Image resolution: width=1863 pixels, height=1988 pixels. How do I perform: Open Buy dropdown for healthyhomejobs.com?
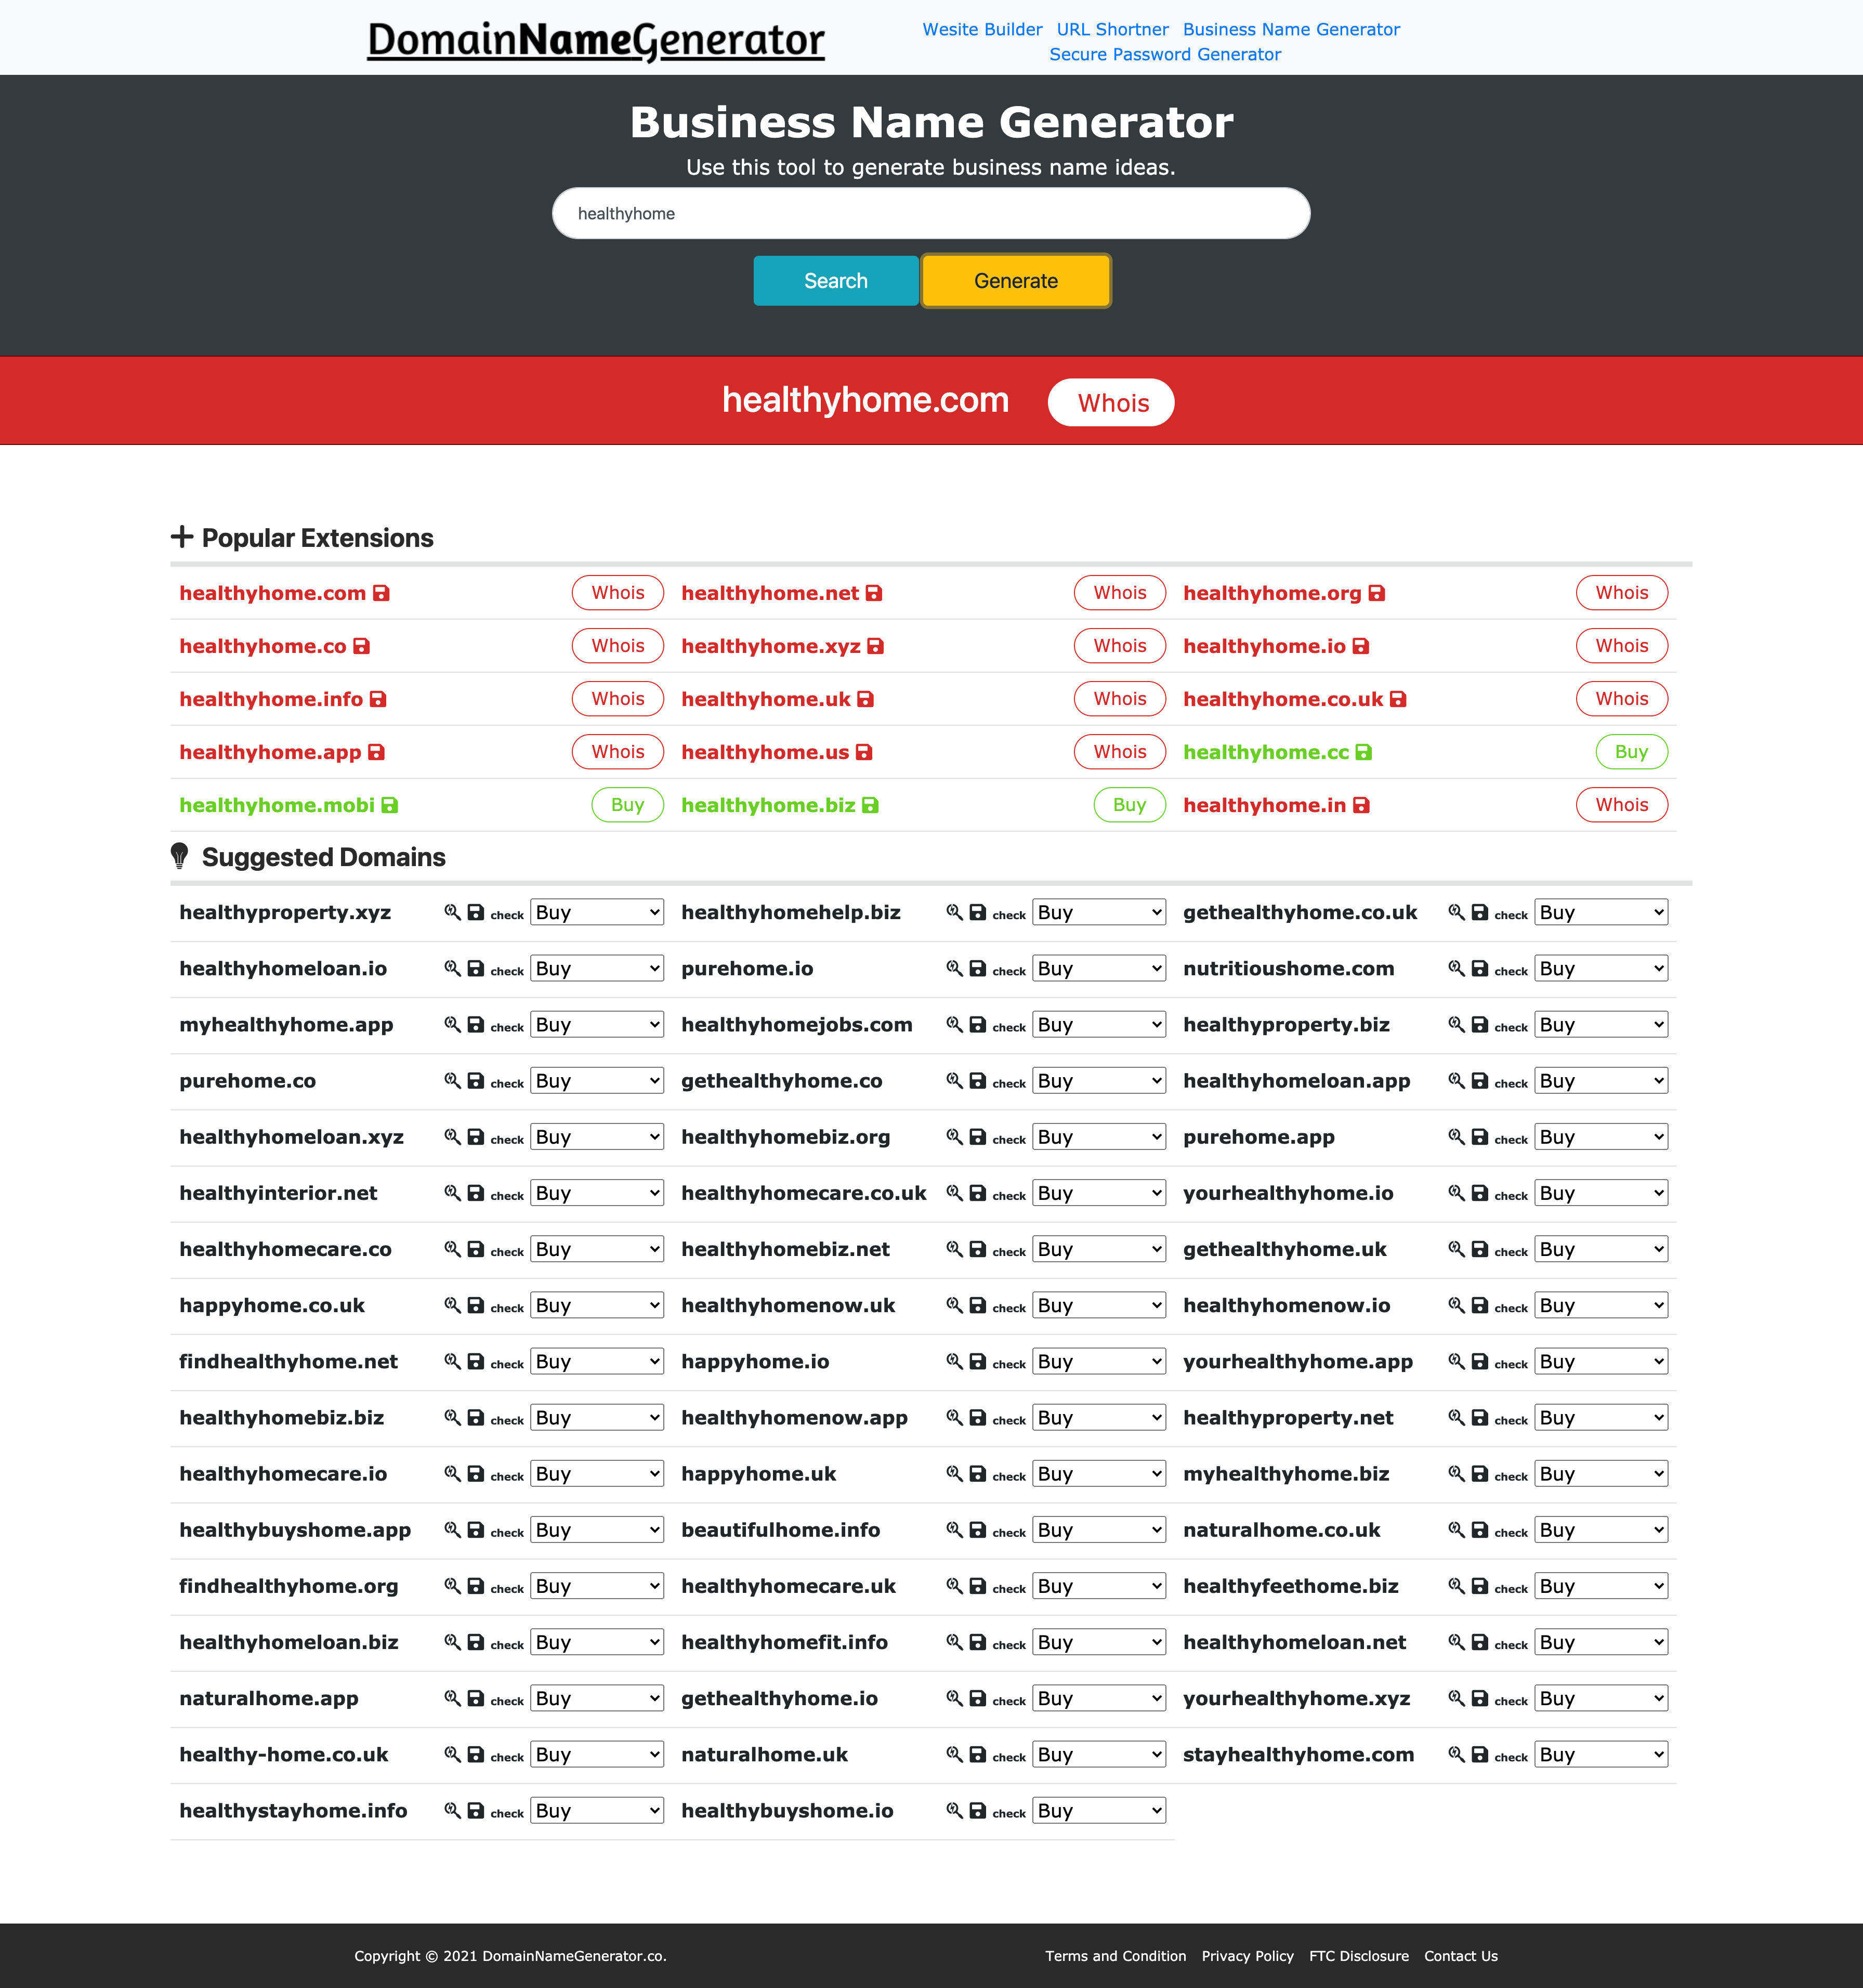click(1099, 1024)
